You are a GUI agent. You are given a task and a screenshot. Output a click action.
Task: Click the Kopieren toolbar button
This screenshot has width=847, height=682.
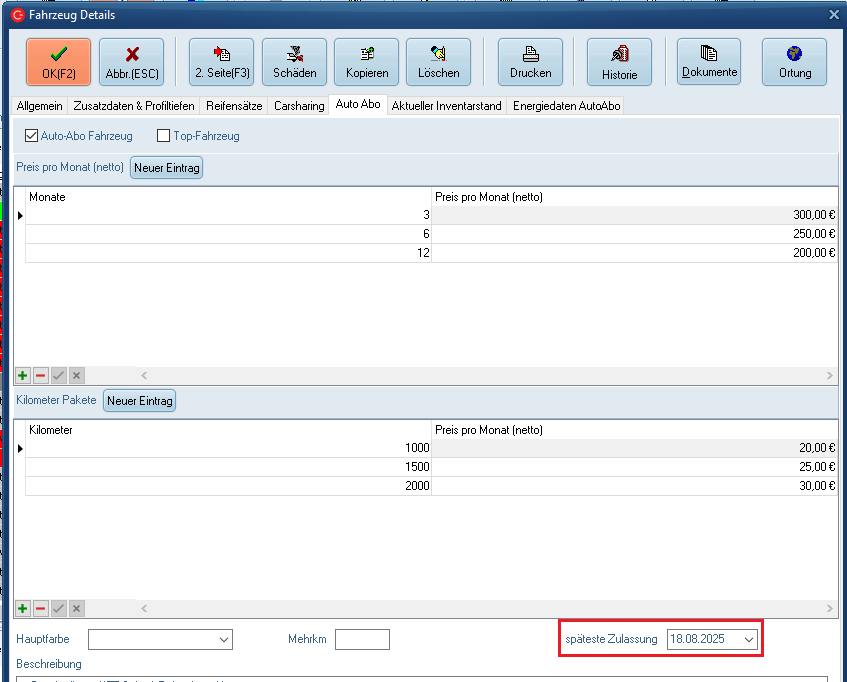pos(366,61)
